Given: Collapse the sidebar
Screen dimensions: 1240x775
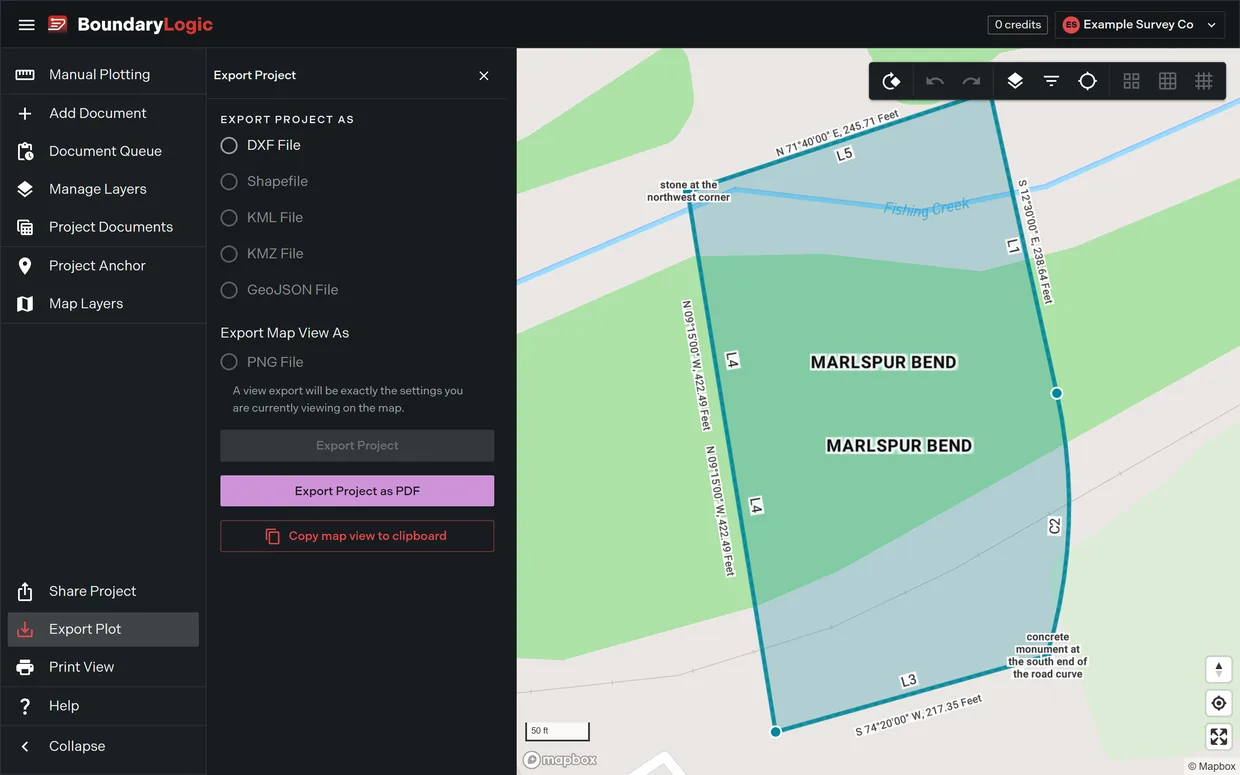Looking at the screenshot, I should pos(103,746).
